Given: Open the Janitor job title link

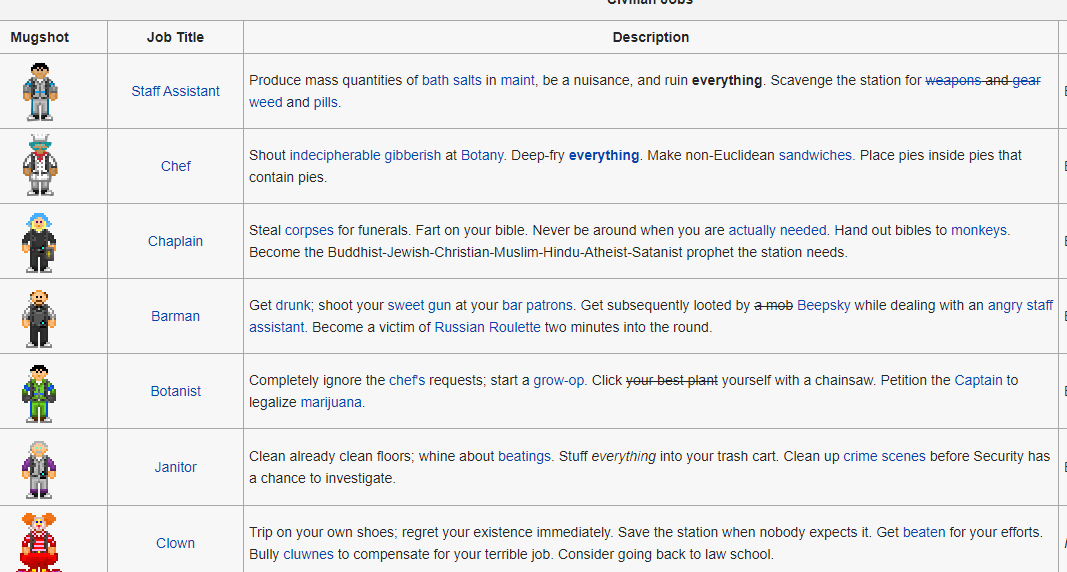Looking at the screenshot, I should 176,467.
